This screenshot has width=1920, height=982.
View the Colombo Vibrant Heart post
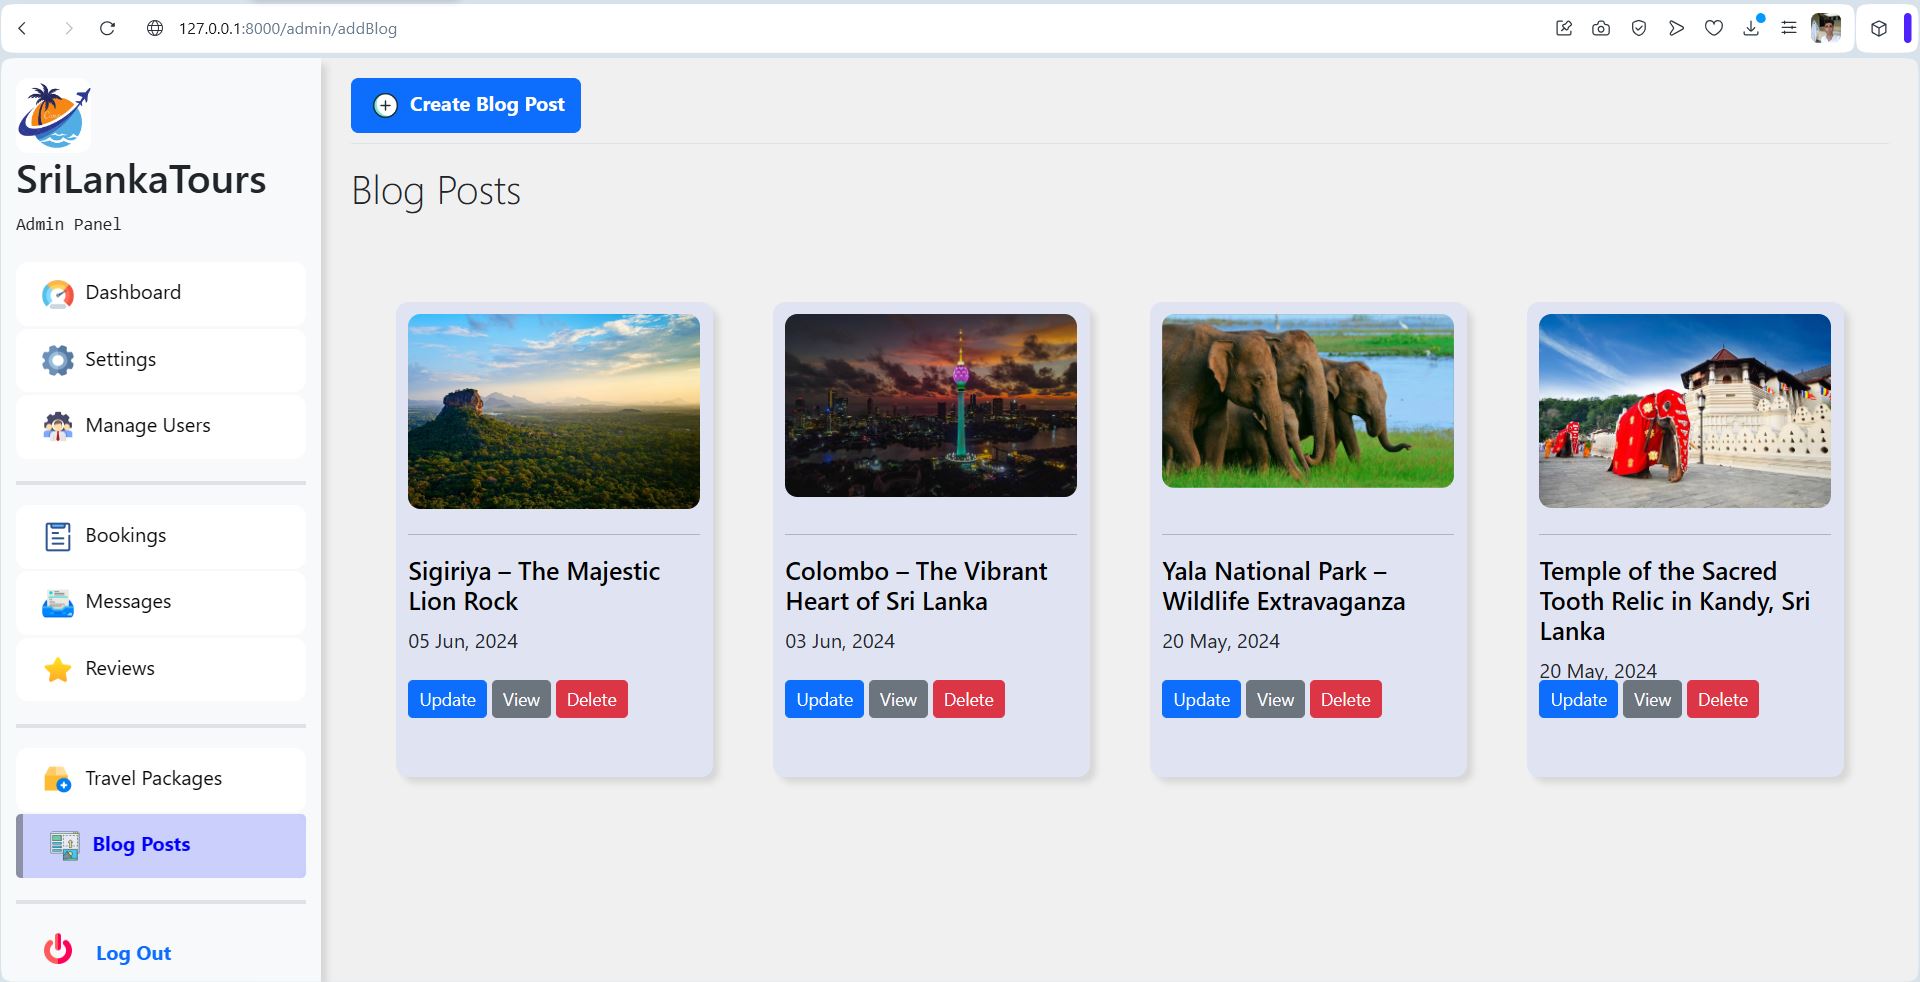[898, 699]
